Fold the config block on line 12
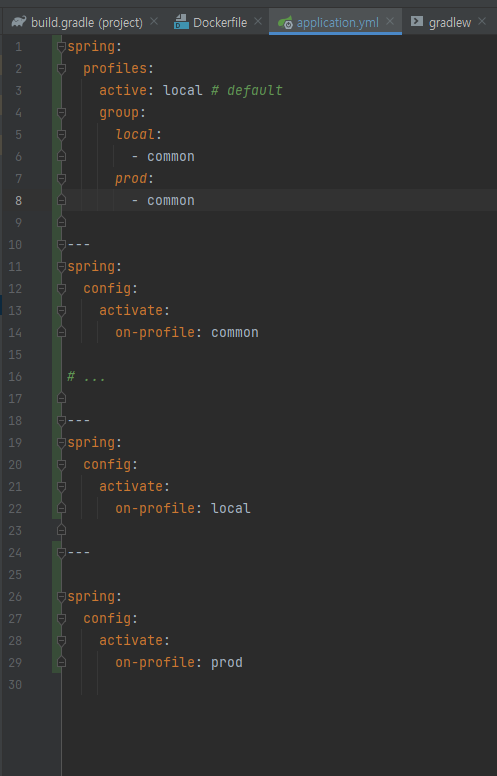The height and width of the screenshot is (776, 497). pos(61,289)
